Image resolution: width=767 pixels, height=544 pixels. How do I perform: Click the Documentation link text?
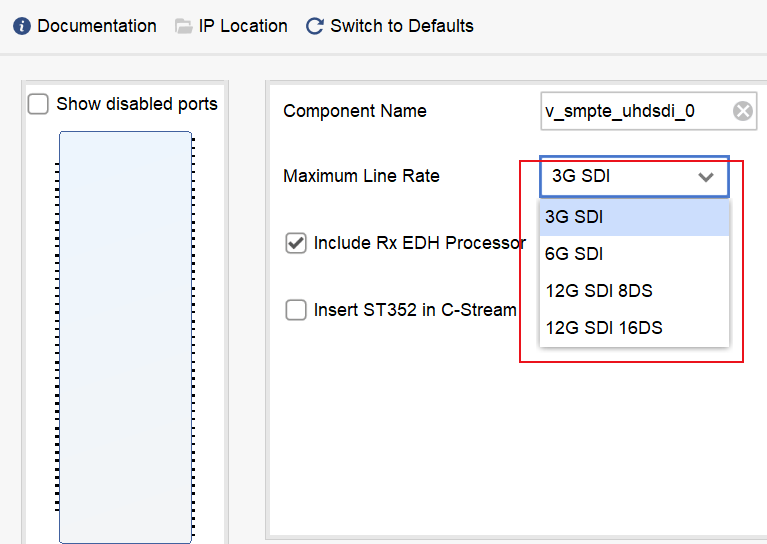tap(97, 26)
